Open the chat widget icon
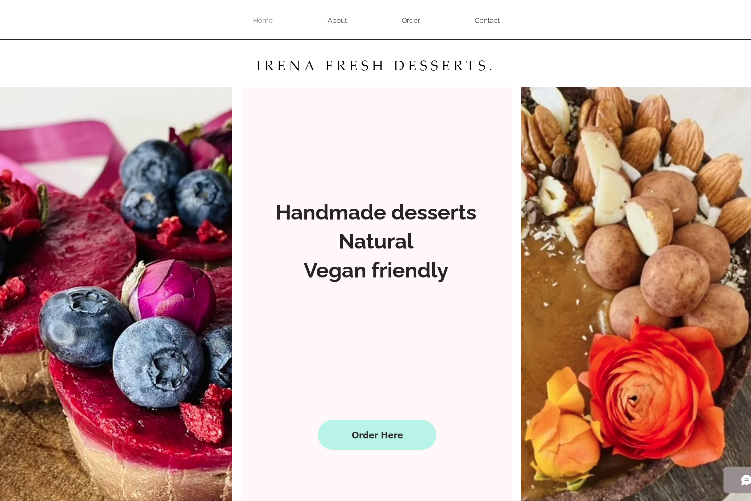Screen dimensions: 751x501 click(x=739, y=479)
